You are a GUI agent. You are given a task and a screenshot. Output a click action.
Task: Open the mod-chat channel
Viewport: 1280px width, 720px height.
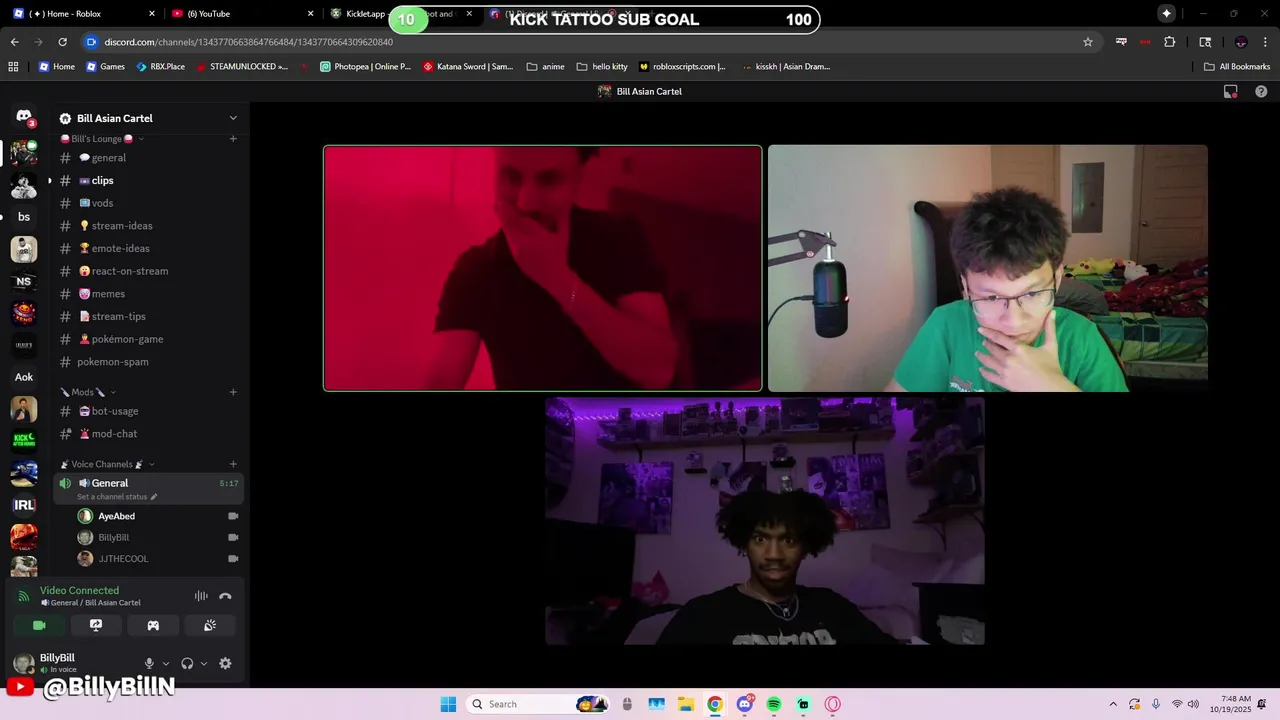coord(148,434)
